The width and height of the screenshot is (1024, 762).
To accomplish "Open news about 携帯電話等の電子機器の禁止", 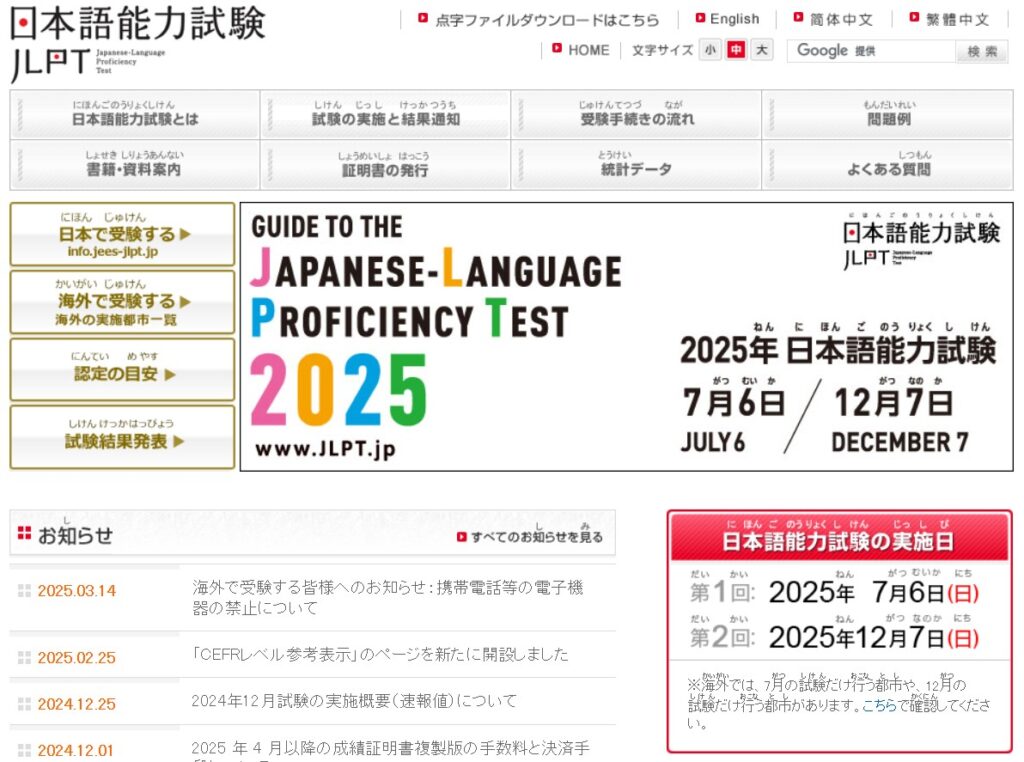I will [387, 597].
